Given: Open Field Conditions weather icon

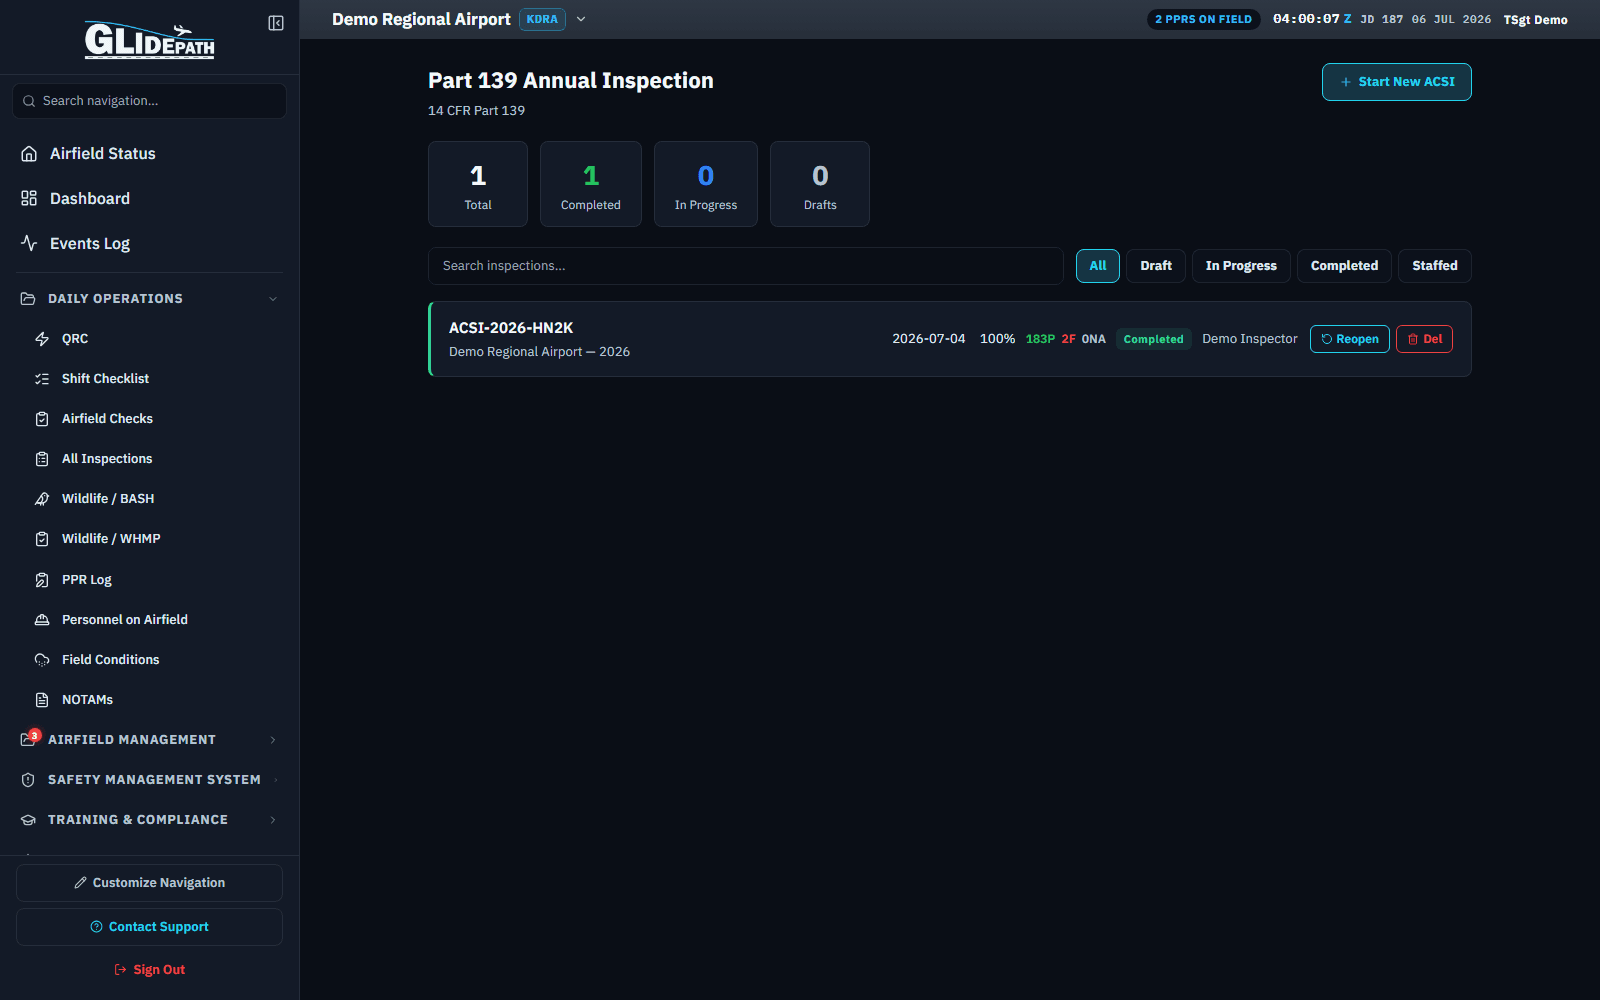Looking at the screenshot, I should tap(42, 660).
